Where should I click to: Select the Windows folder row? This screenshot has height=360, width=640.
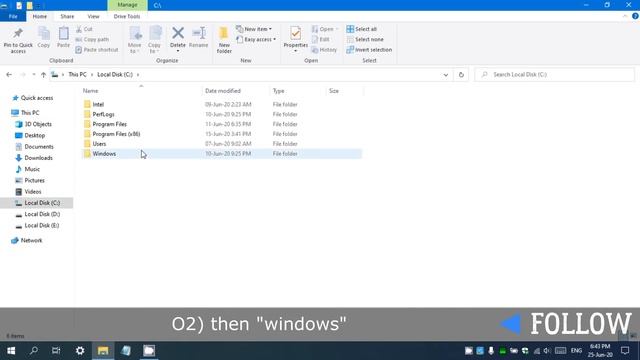tap(222, 154)
